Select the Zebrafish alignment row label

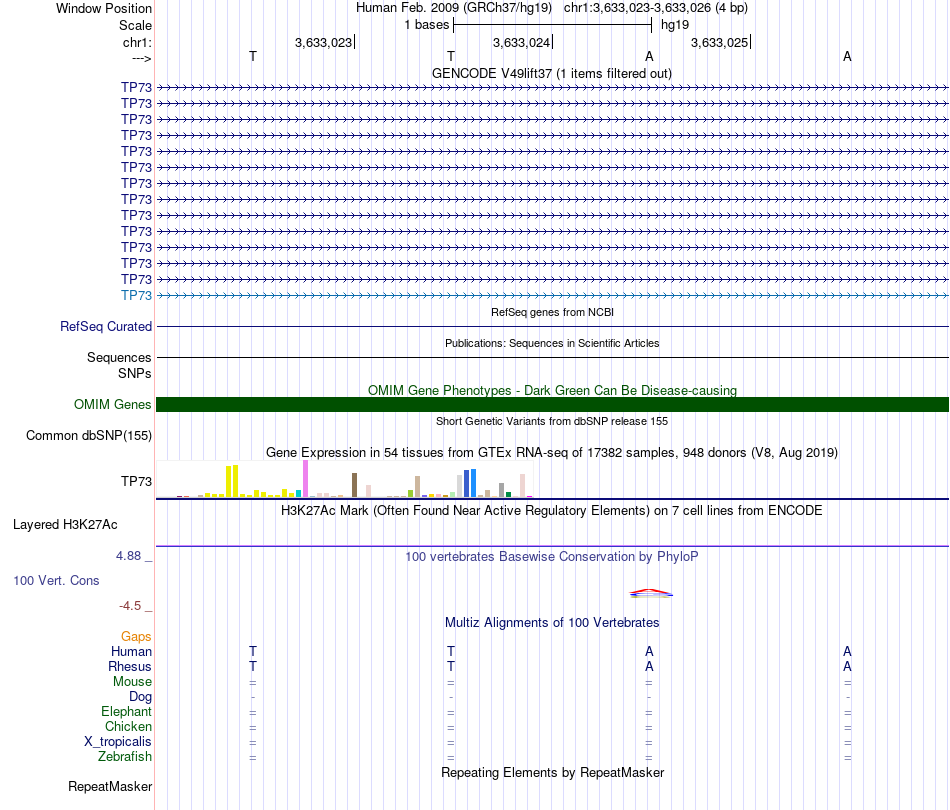125,757
